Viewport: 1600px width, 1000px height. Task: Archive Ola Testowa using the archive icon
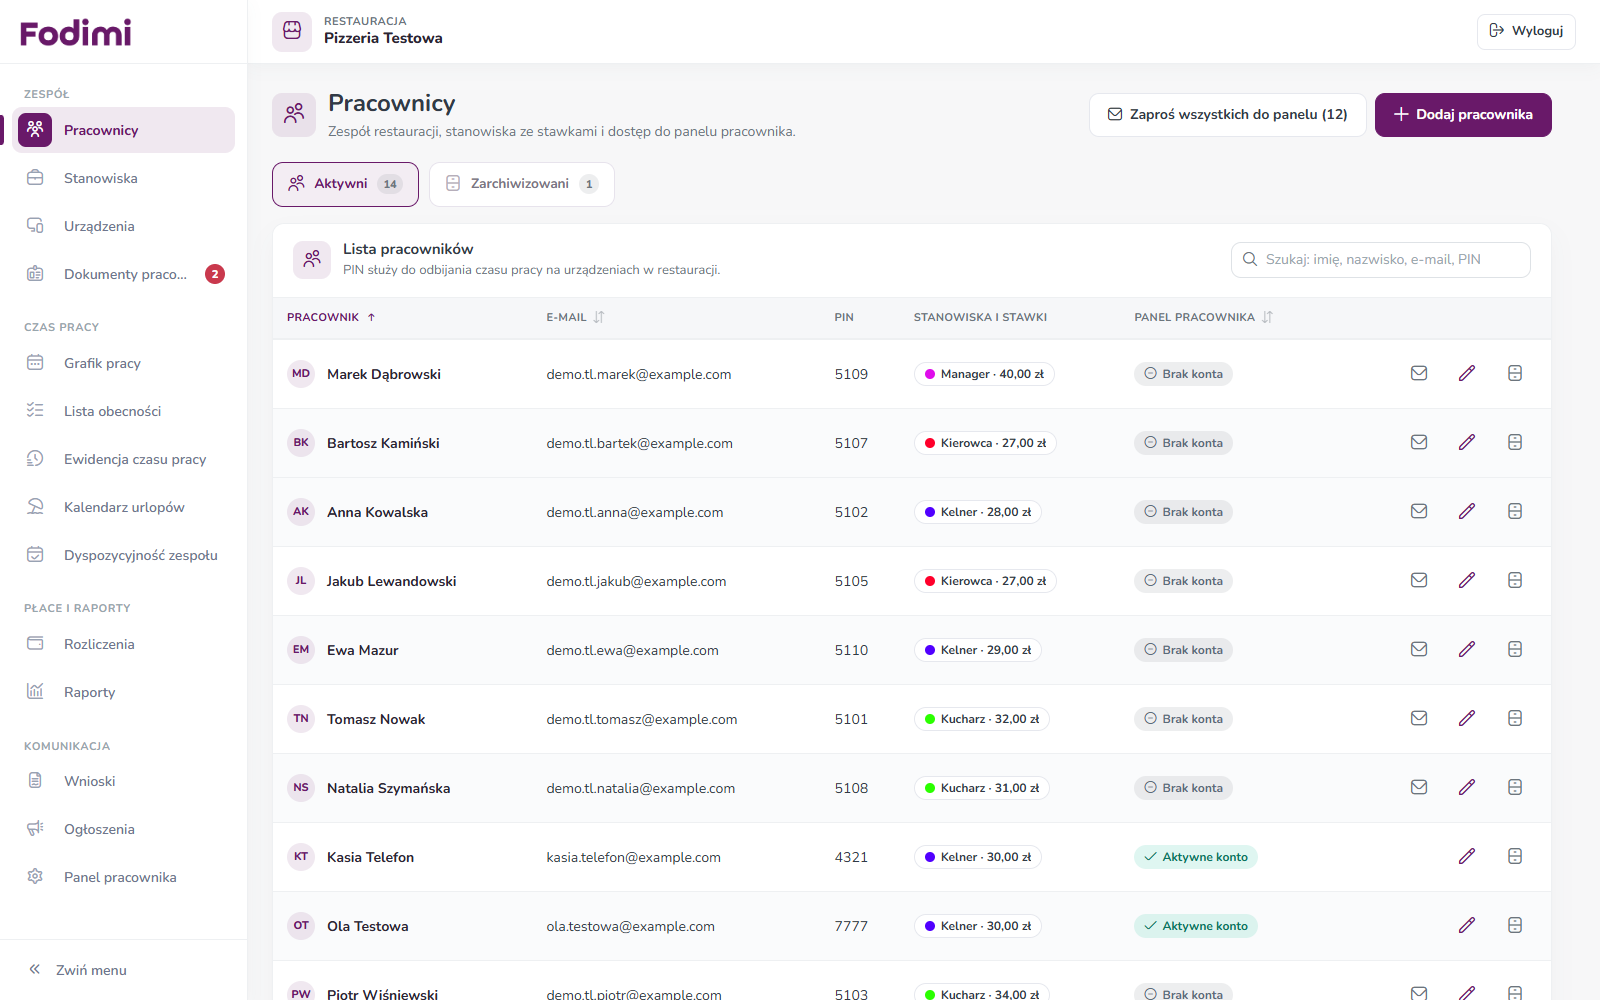(1515, 925)
